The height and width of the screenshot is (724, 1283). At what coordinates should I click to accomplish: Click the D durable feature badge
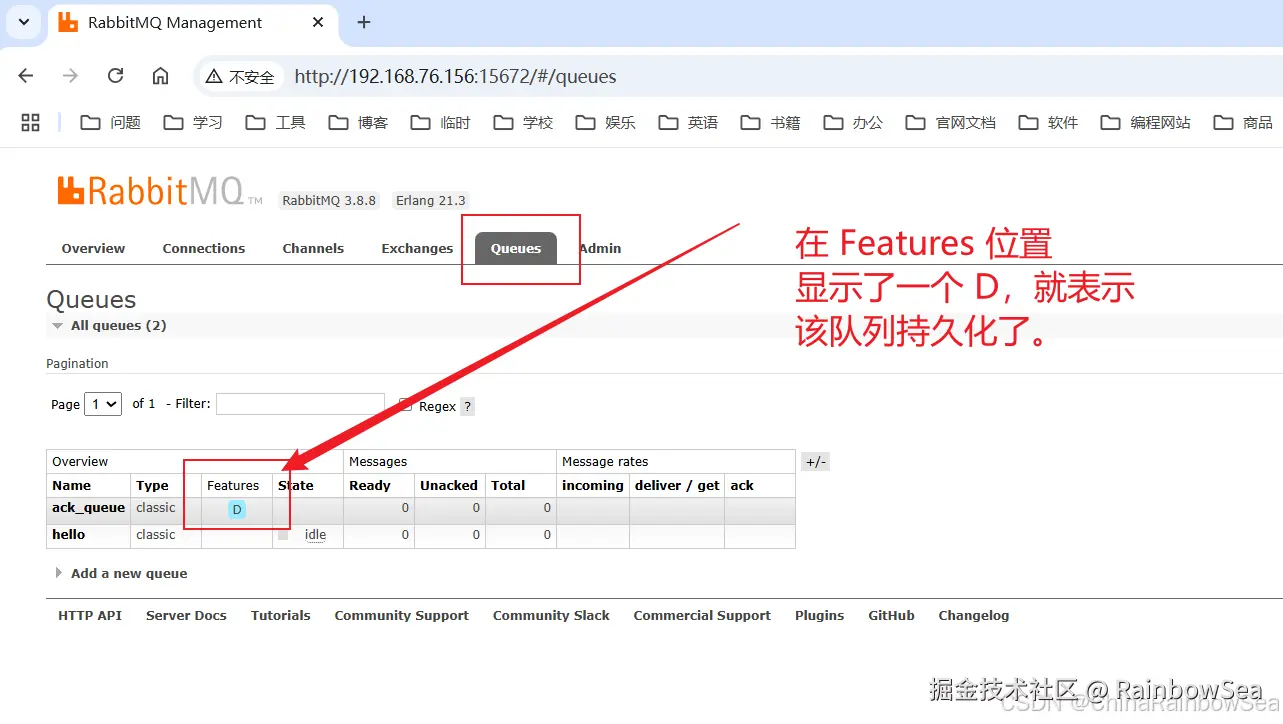[237, 510]
